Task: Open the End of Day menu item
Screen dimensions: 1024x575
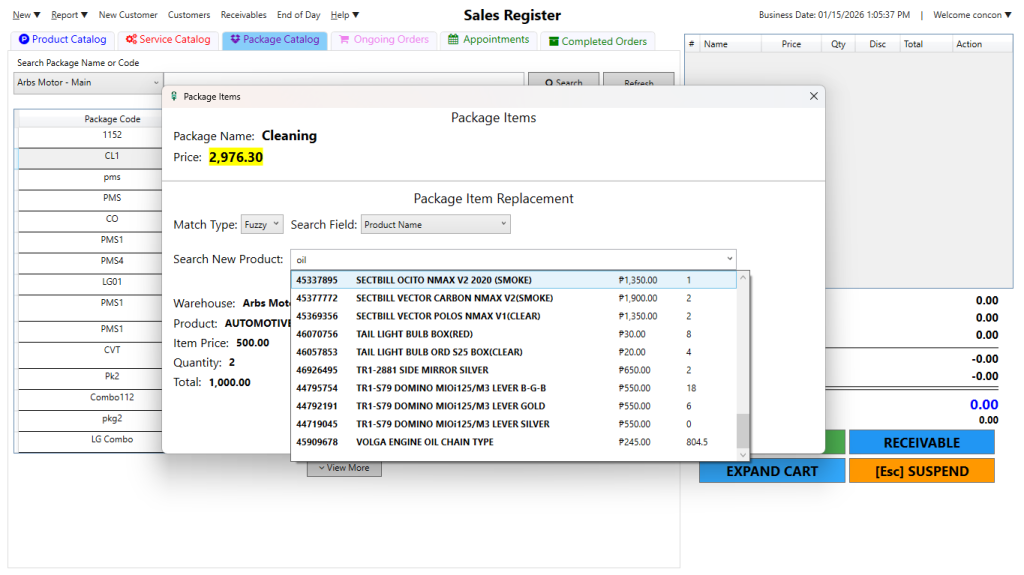Action: point(298,15)
